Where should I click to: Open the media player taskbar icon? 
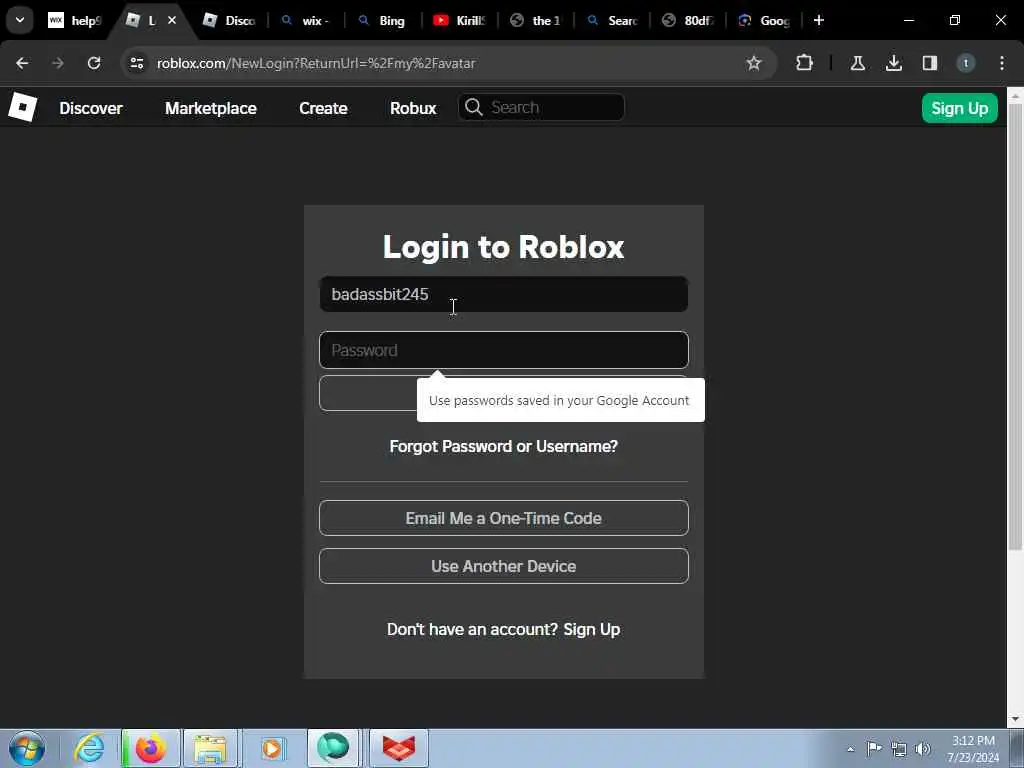pos(272,748)
